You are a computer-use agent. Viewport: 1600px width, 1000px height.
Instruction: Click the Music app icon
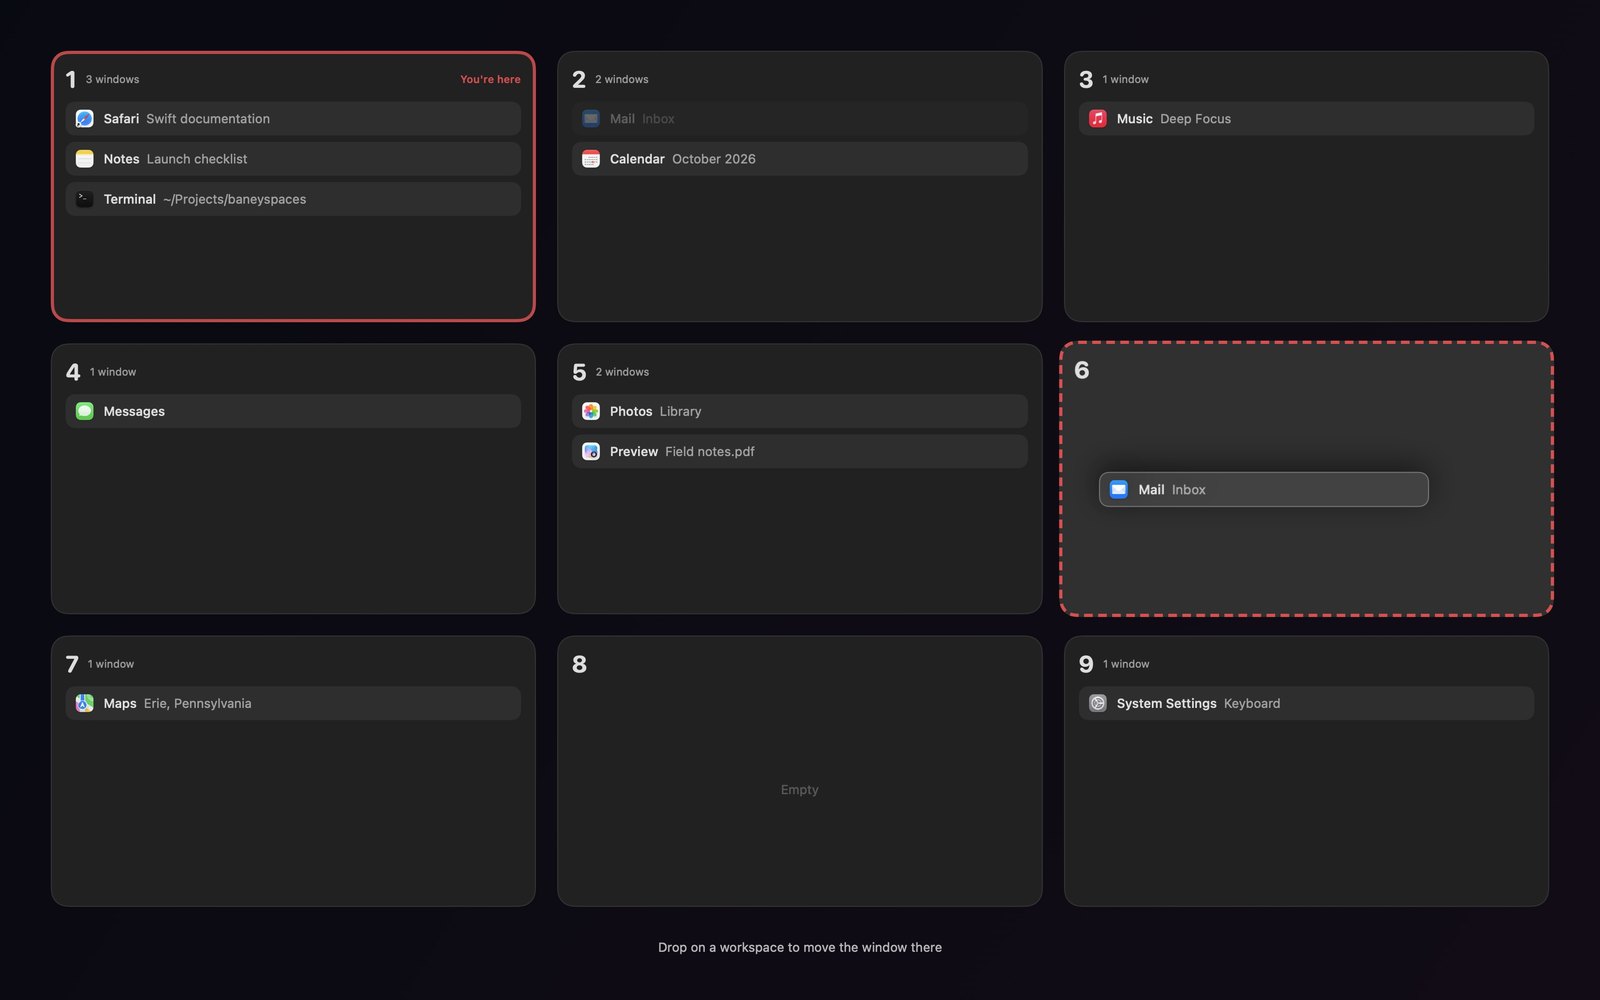(1098, 119)
